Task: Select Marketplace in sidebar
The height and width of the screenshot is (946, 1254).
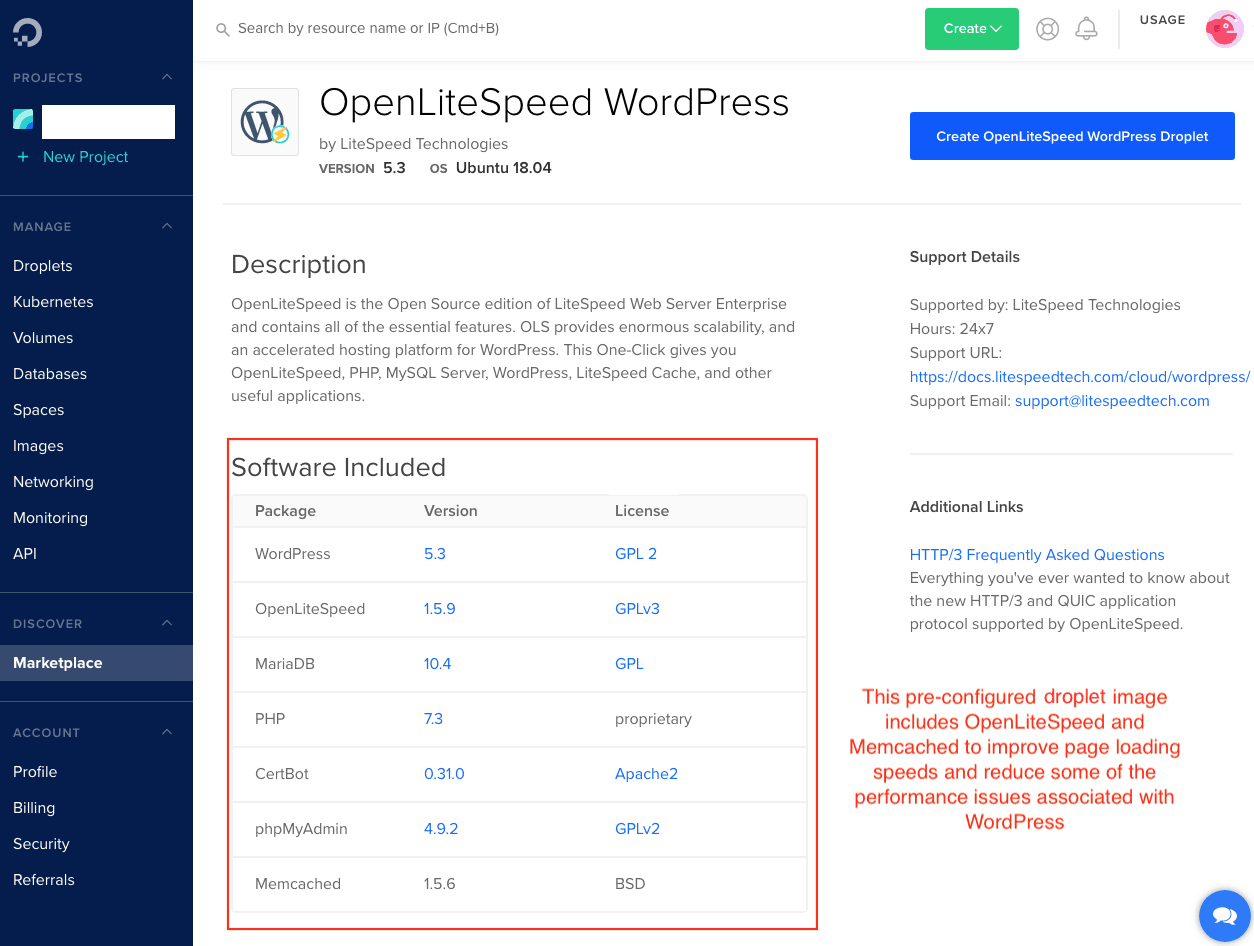Action: (x=96, y=663)
